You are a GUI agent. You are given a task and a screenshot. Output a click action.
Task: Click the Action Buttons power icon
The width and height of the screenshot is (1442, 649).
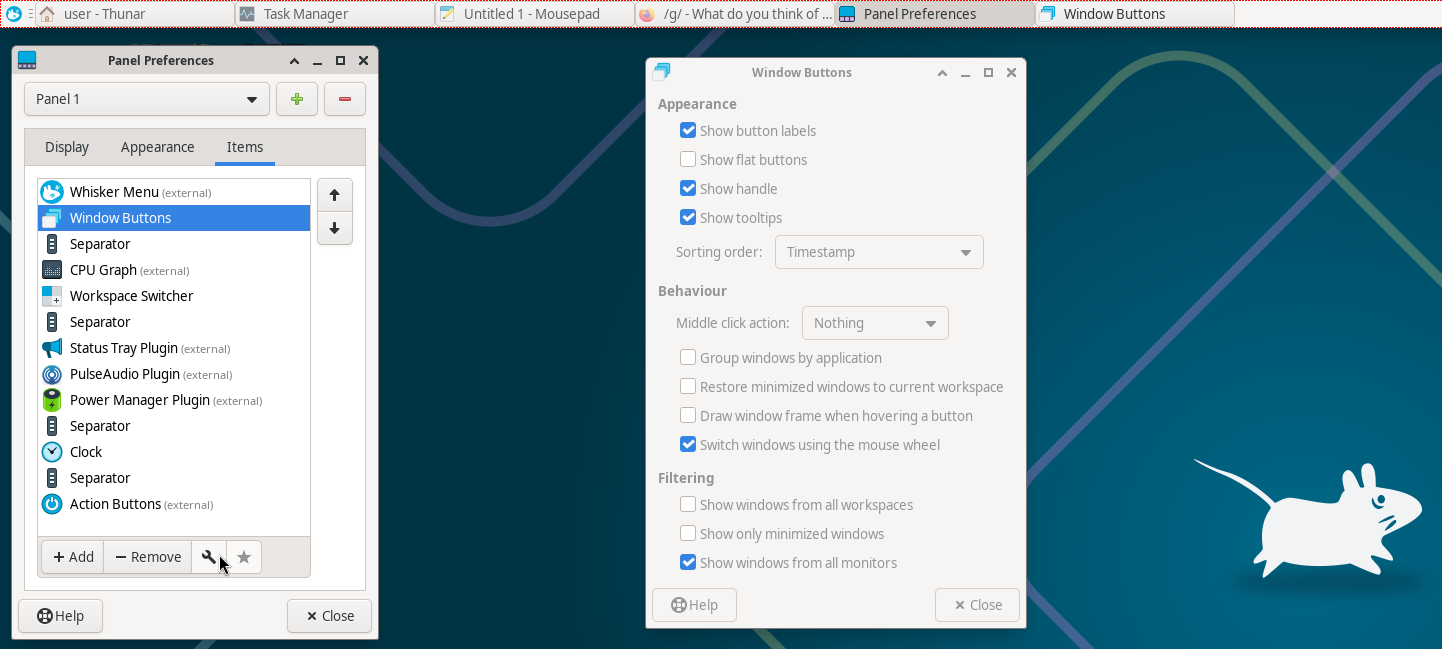pos(52,504)
